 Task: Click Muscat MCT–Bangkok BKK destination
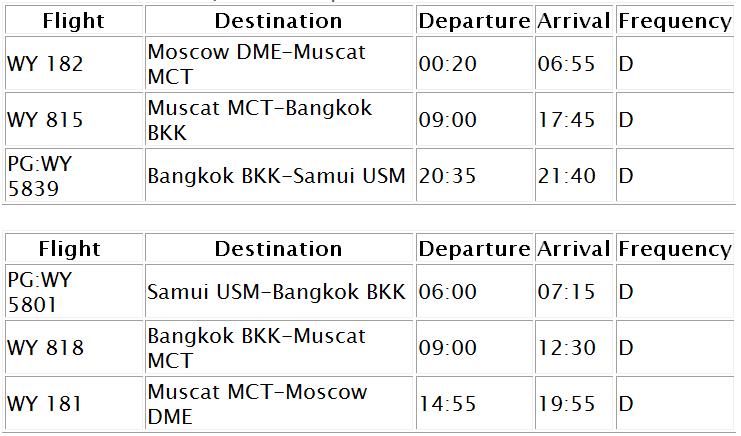click(279, 120)
